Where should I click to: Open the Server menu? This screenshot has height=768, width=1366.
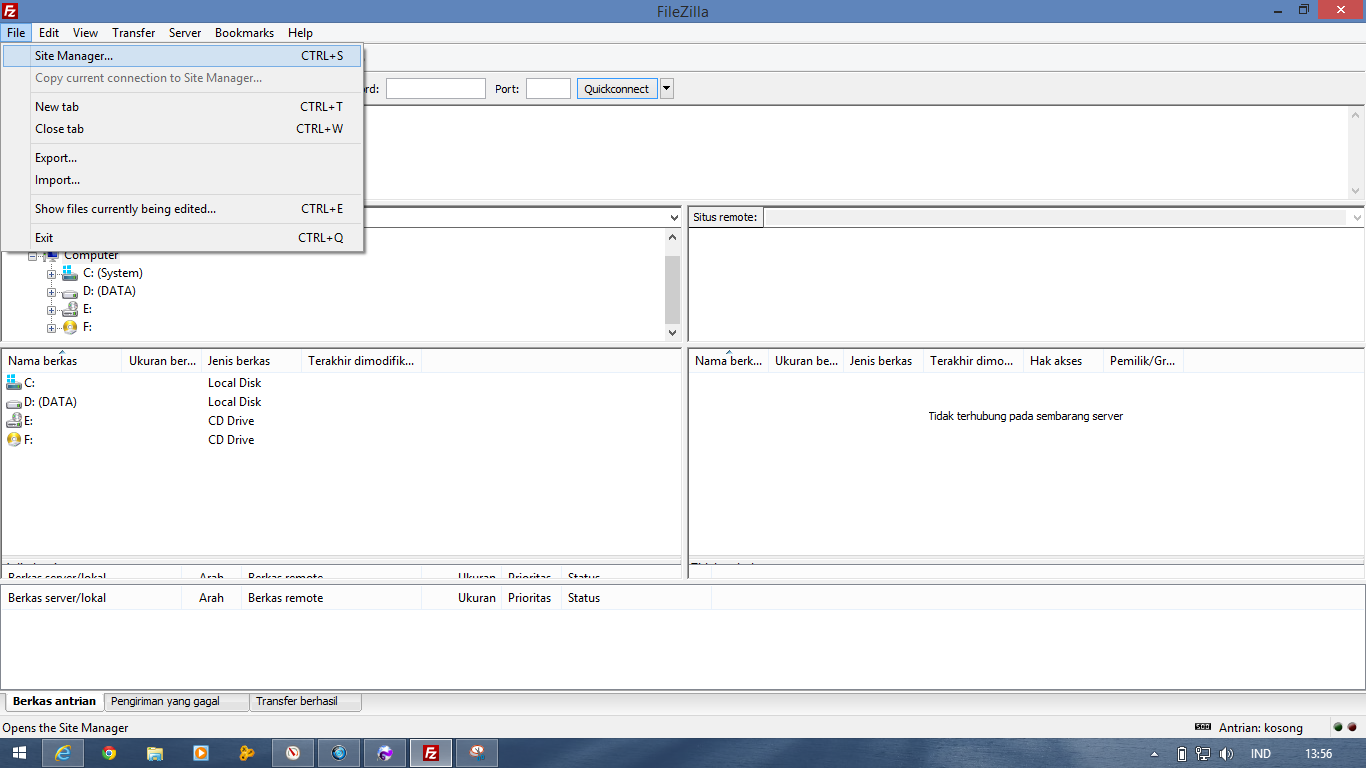click(x=184, y=32)
